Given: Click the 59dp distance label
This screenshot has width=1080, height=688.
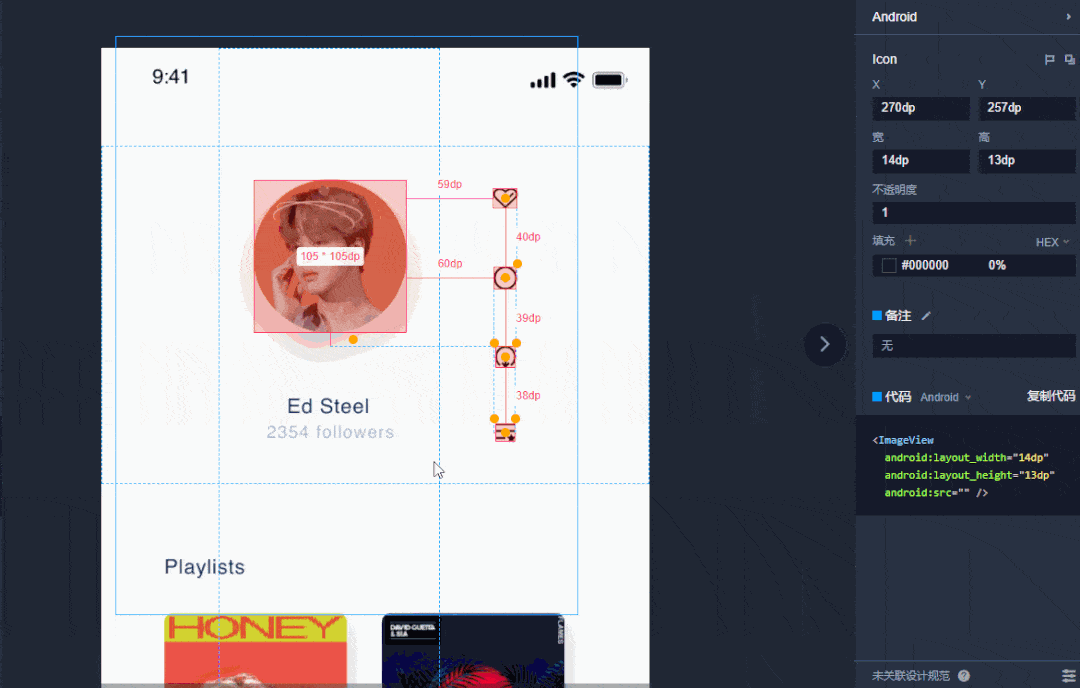Looking at the screenshot, I should pos(450,185).
